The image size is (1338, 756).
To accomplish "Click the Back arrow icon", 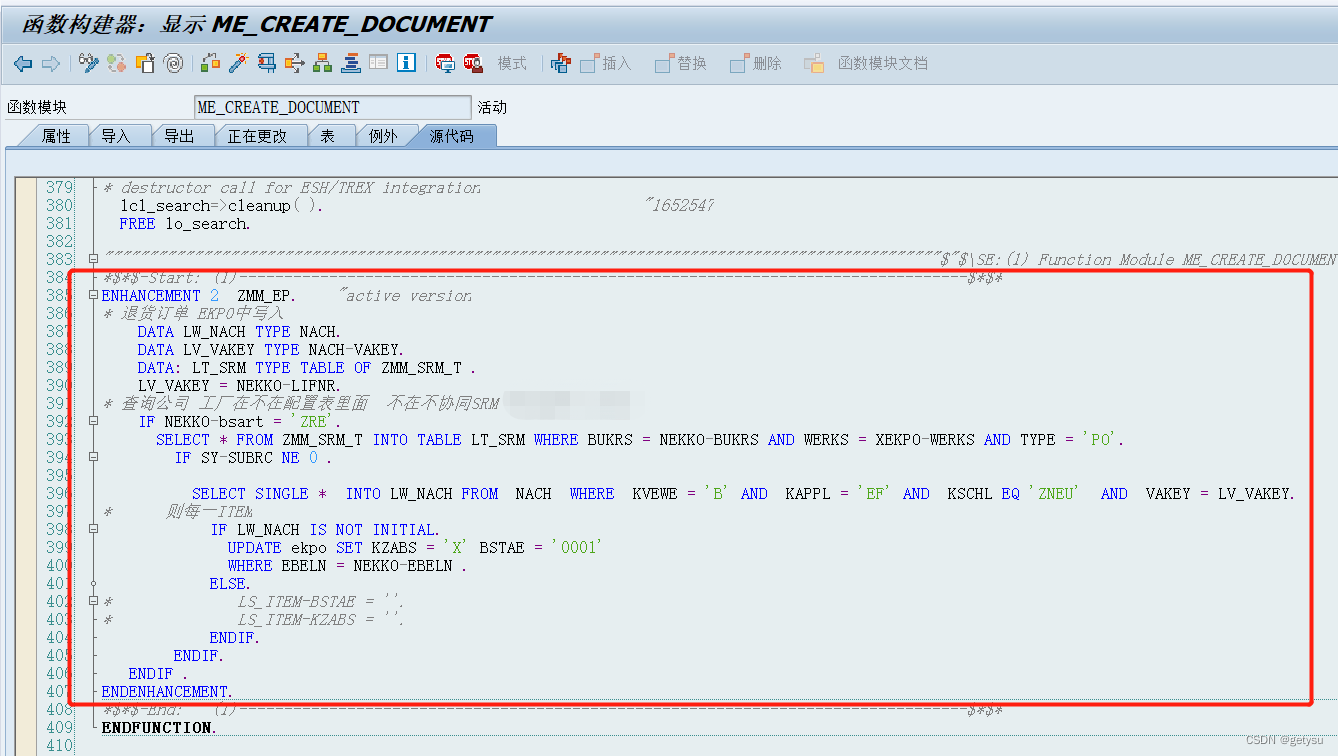I will tap(23, 63).
